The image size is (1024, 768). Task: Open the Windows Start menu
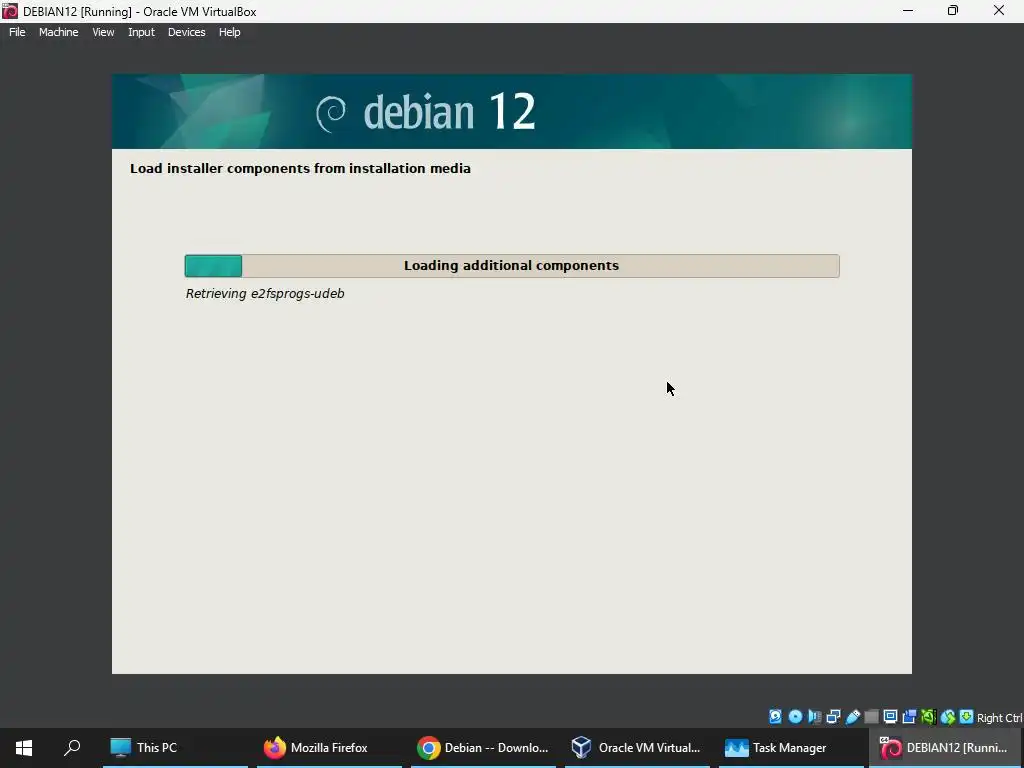click(x=24, y=748)
